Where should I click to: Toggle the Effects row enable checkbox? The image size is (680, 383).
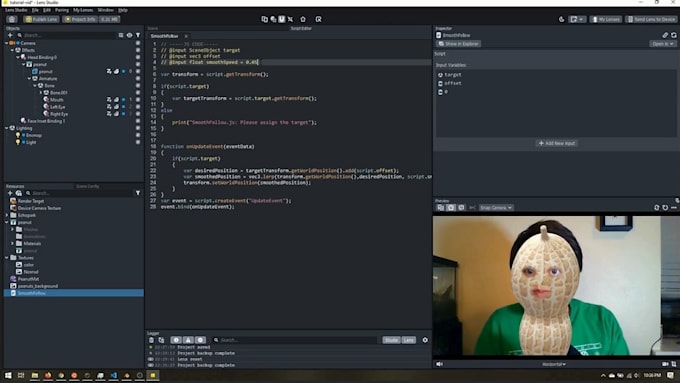click(x=138, y=50)
